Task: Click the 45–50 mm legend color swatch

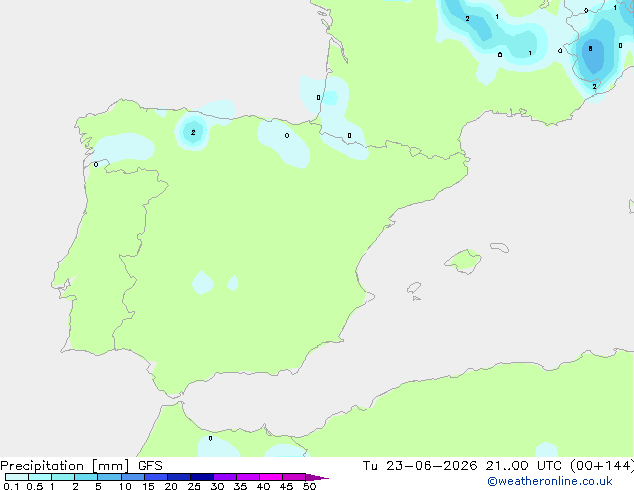Action: coord(294,477)
